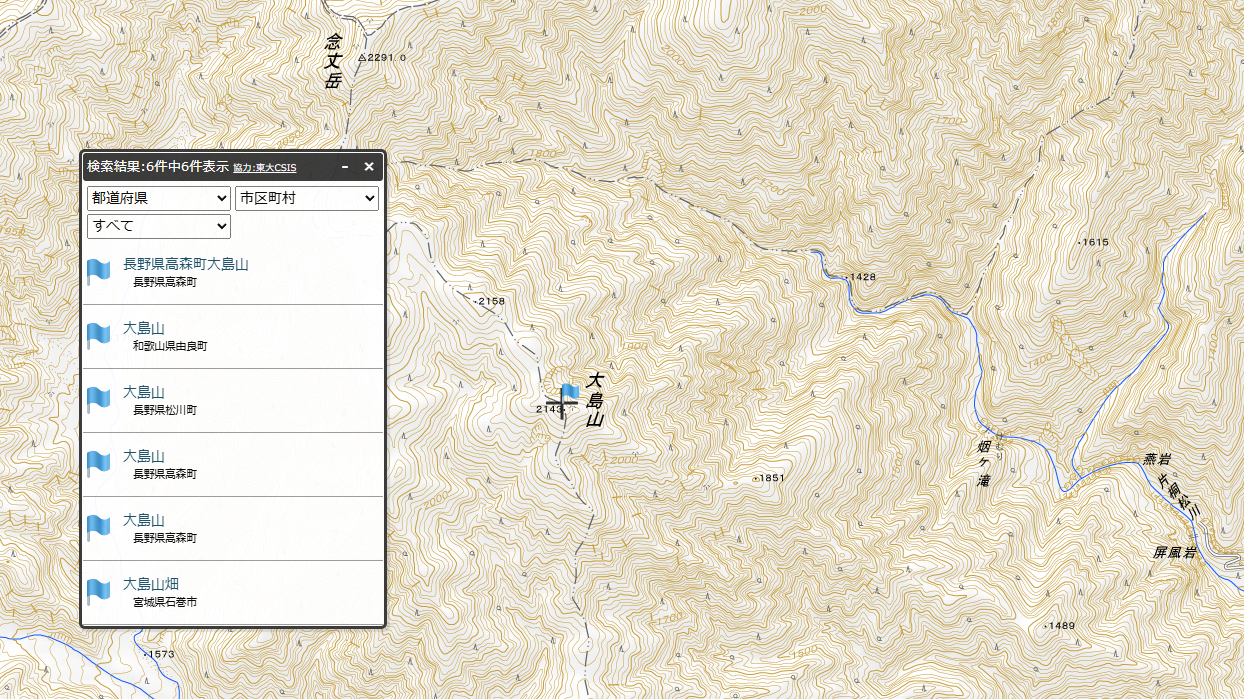Click the blue flag marker on the map
The image size is (1244, 699).
click(x=570, y=392)
